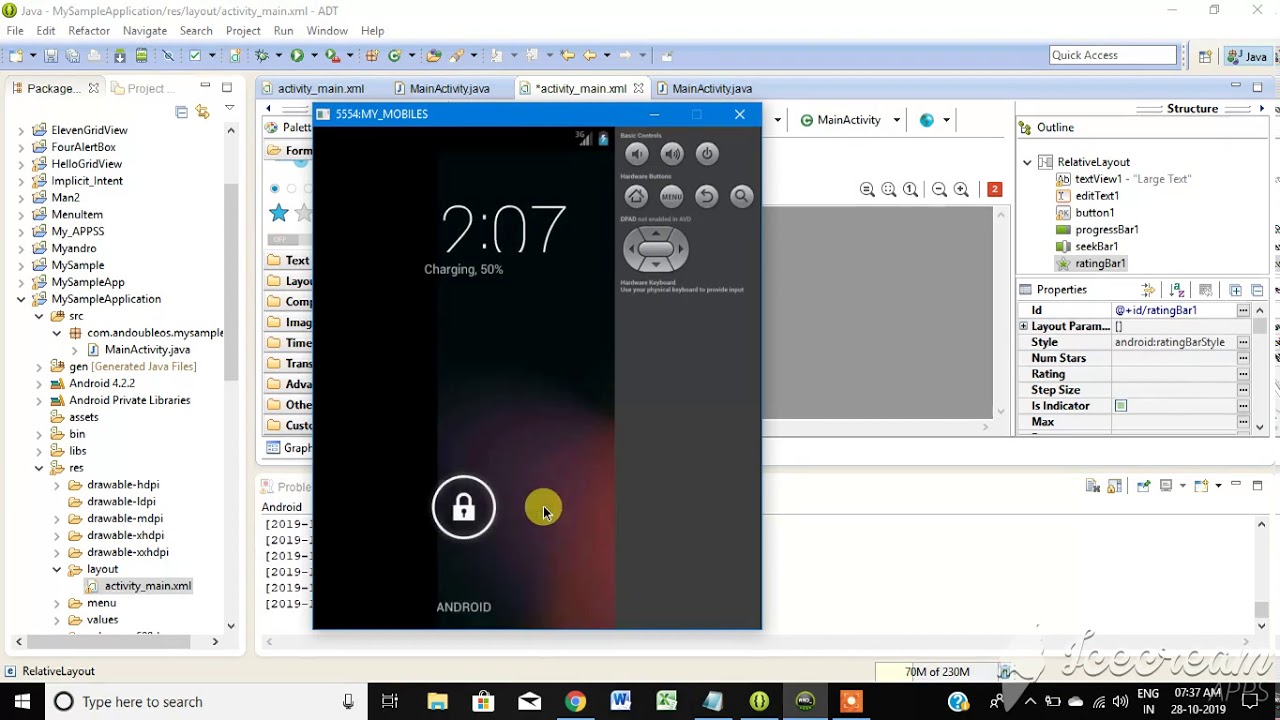Collapse the RelativeLayout outline node
Viewport: 1280px width, 720px height.
1027,162
